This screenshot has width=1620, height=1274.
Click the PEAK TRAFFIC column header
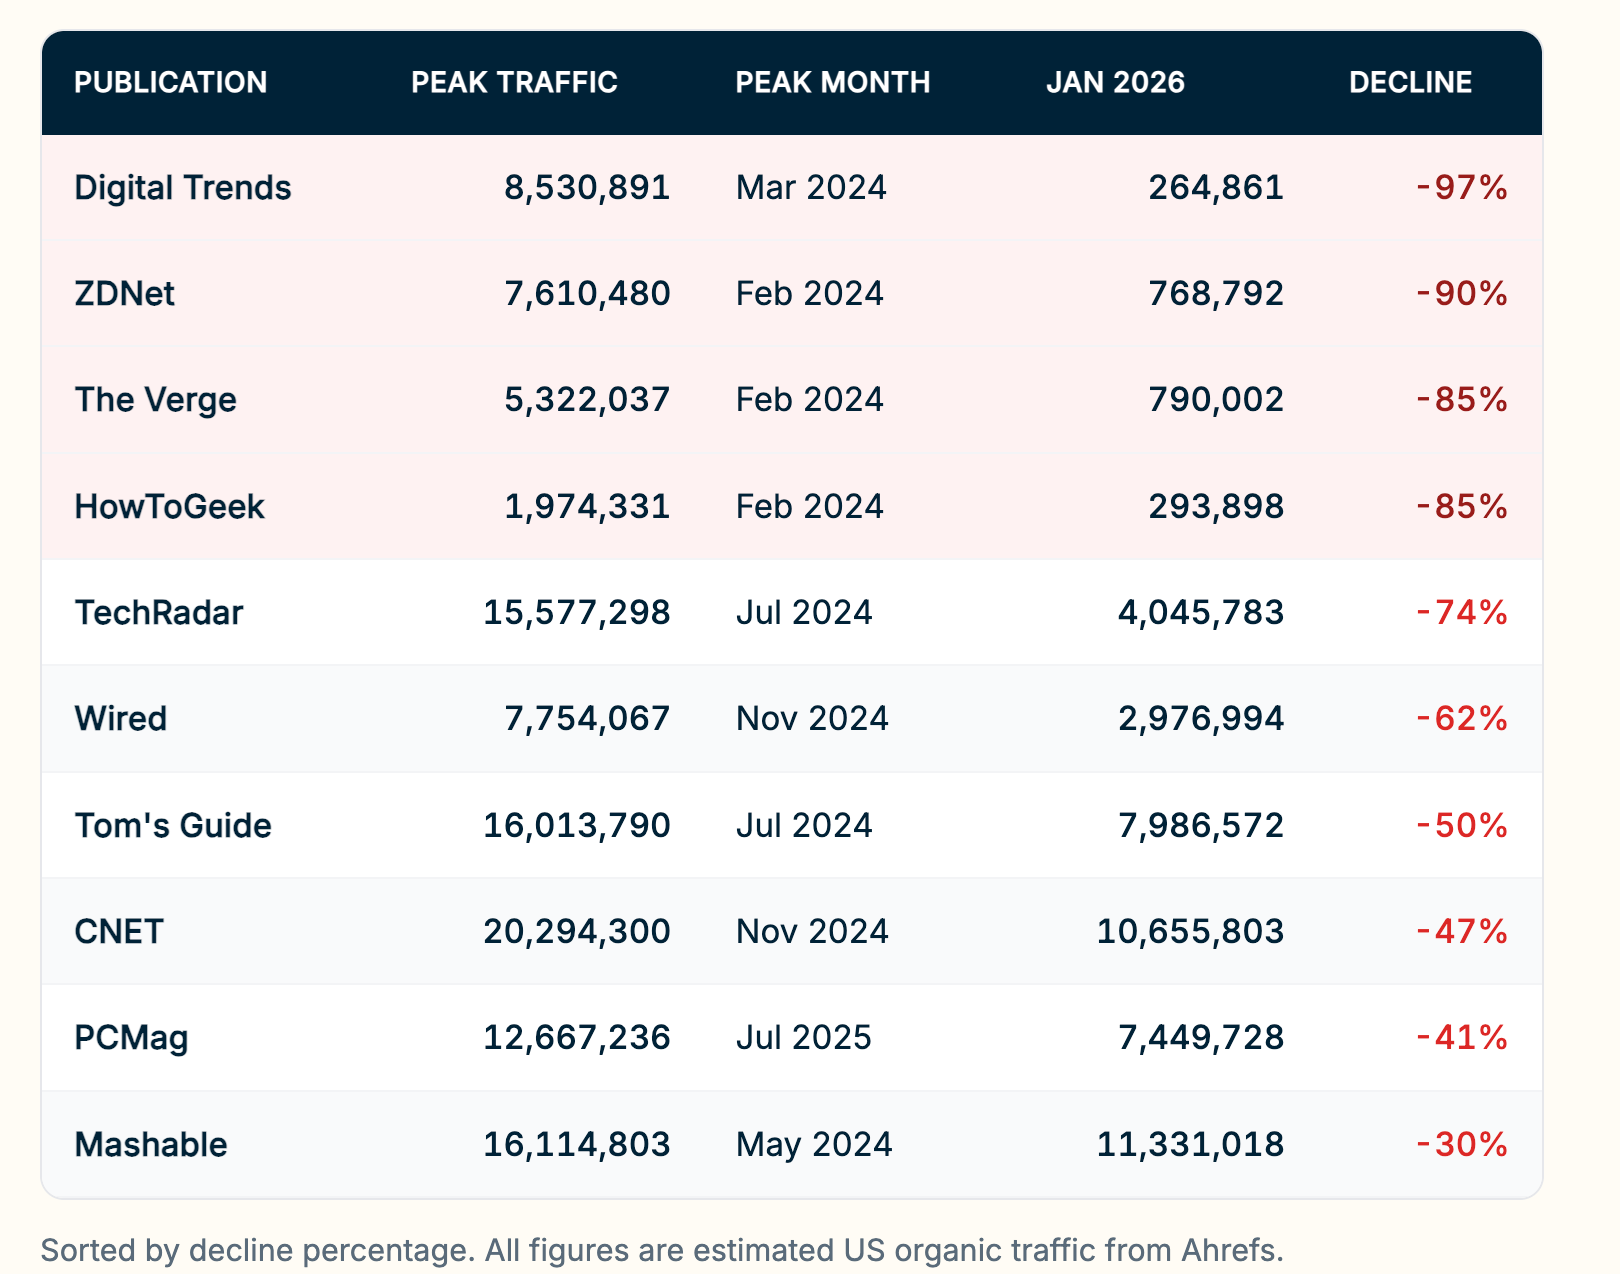click(514, 82)
